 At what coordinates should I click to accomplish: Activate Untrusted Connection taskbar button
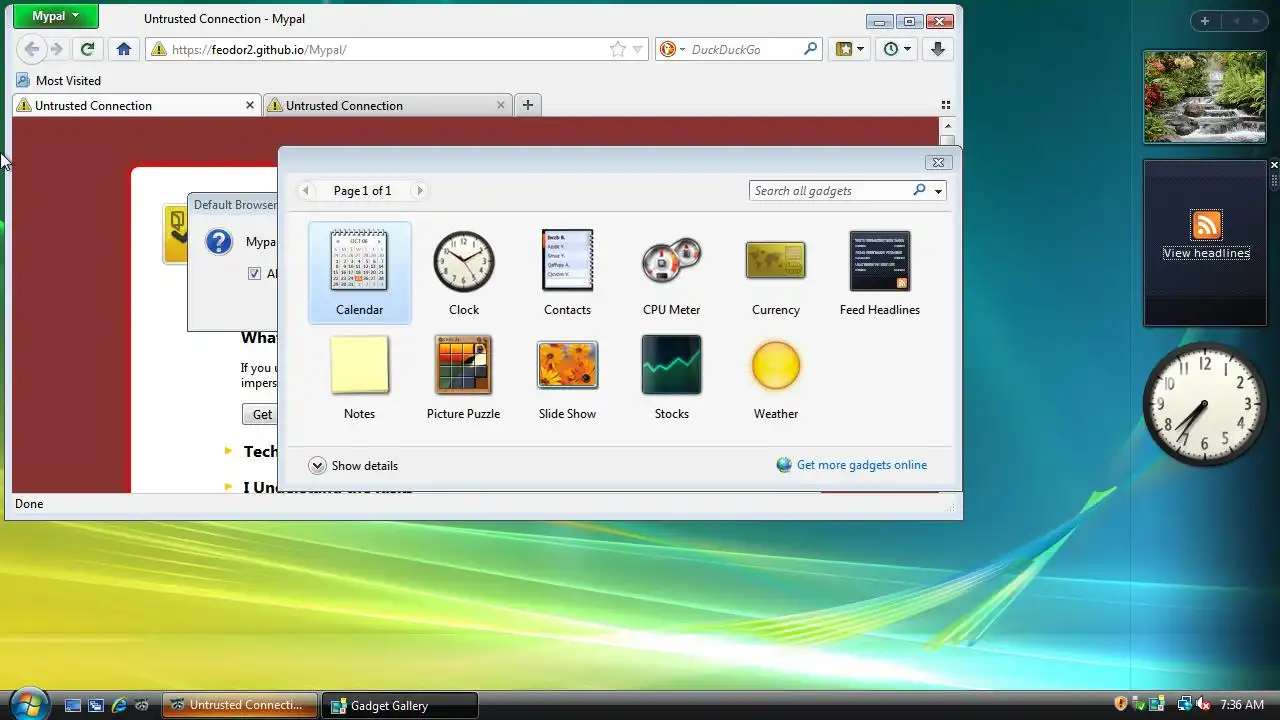pyautogui.click(x=240, y=705)
